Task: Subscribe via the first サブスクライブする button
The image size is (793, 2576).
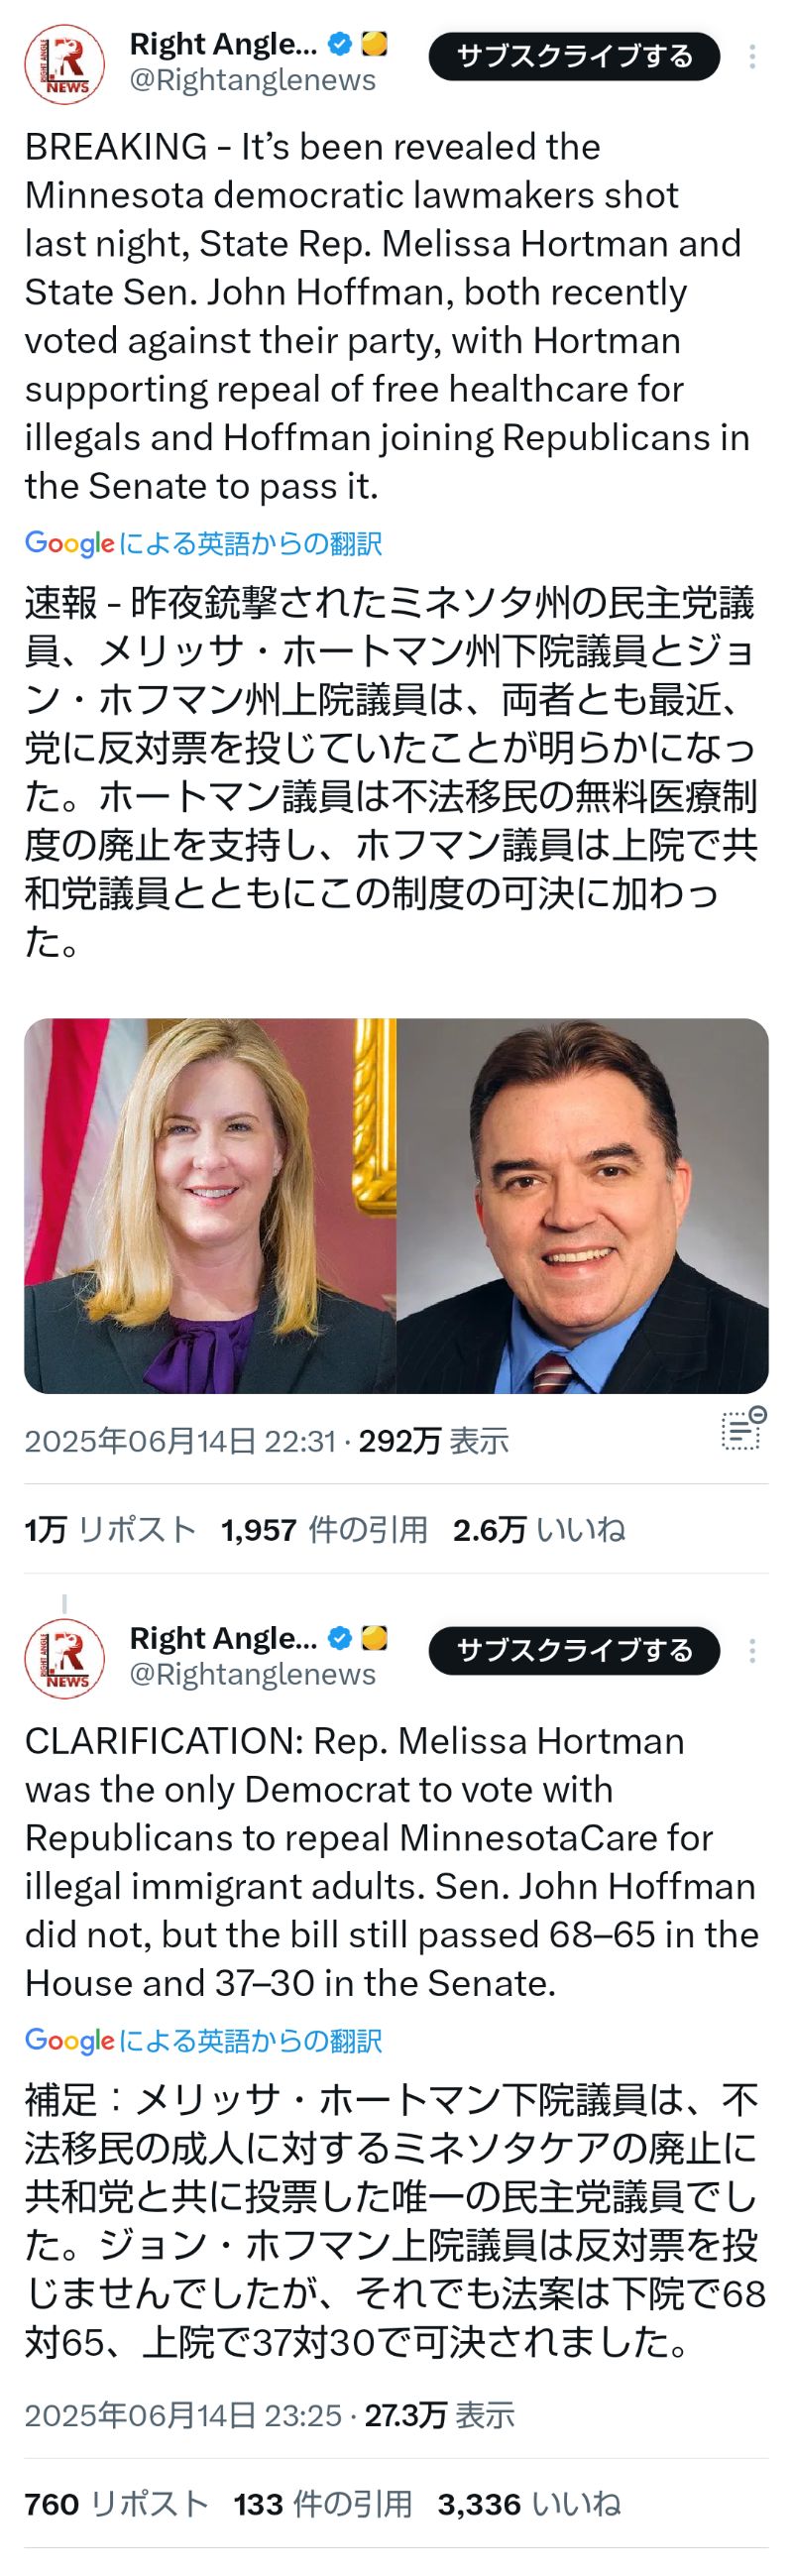Action: pyautogui.click(x=574, y=56)
